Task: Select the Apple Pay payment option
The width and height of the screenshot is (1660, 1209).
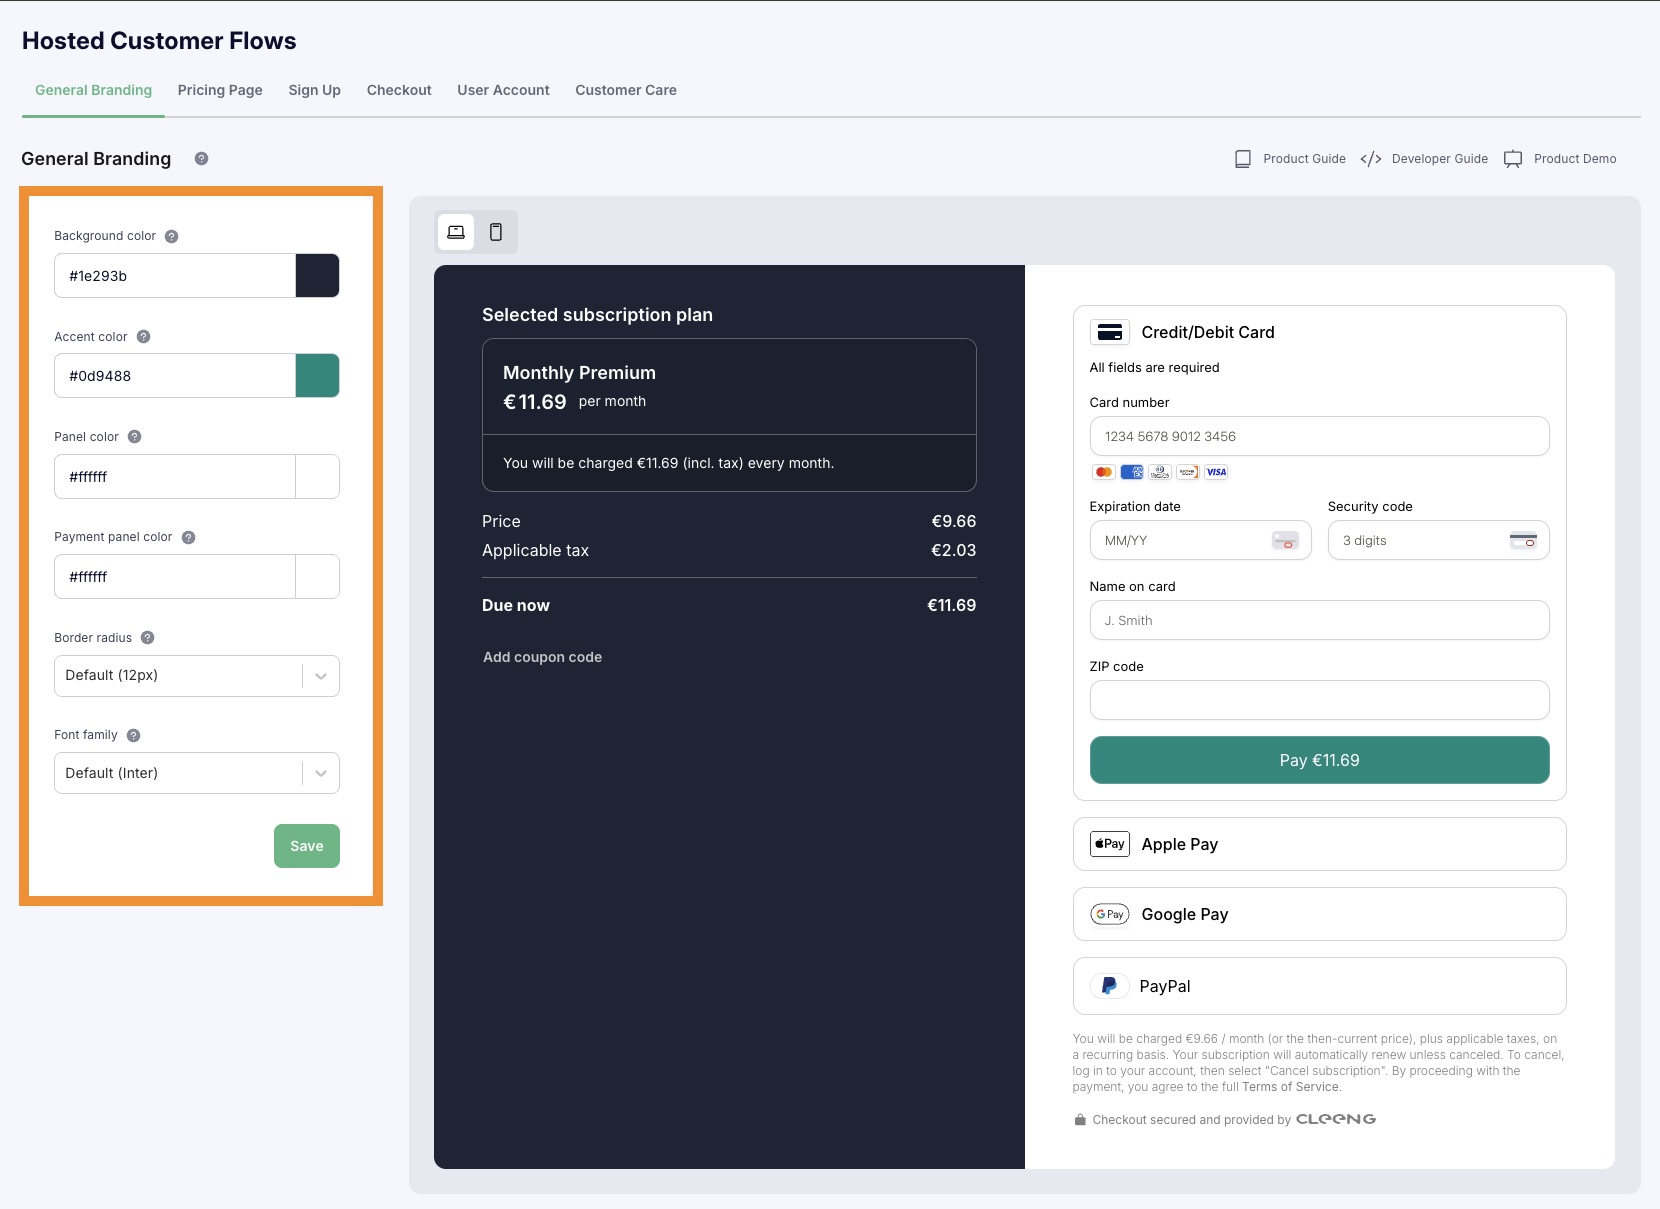Action: pyautogui.click(x=1319, y=844)
